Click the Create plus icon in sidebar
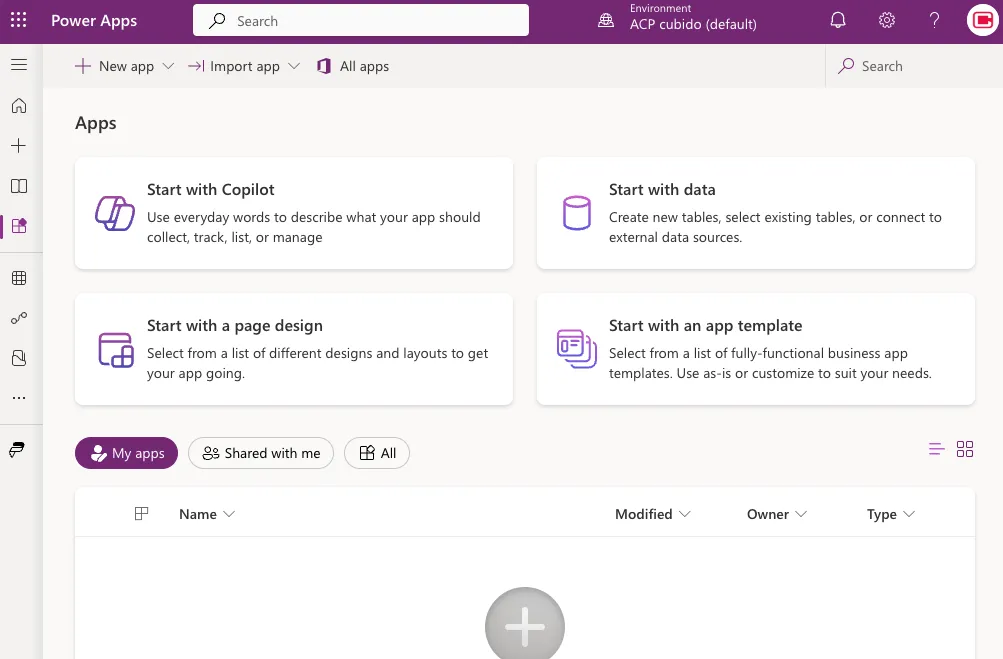Screen dimensions: 1003x659 click(19, 145)
